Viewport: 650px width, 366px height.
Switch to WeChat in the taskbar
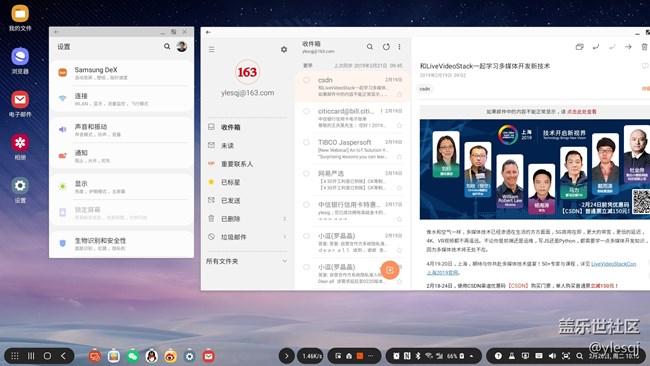(133, 356)
